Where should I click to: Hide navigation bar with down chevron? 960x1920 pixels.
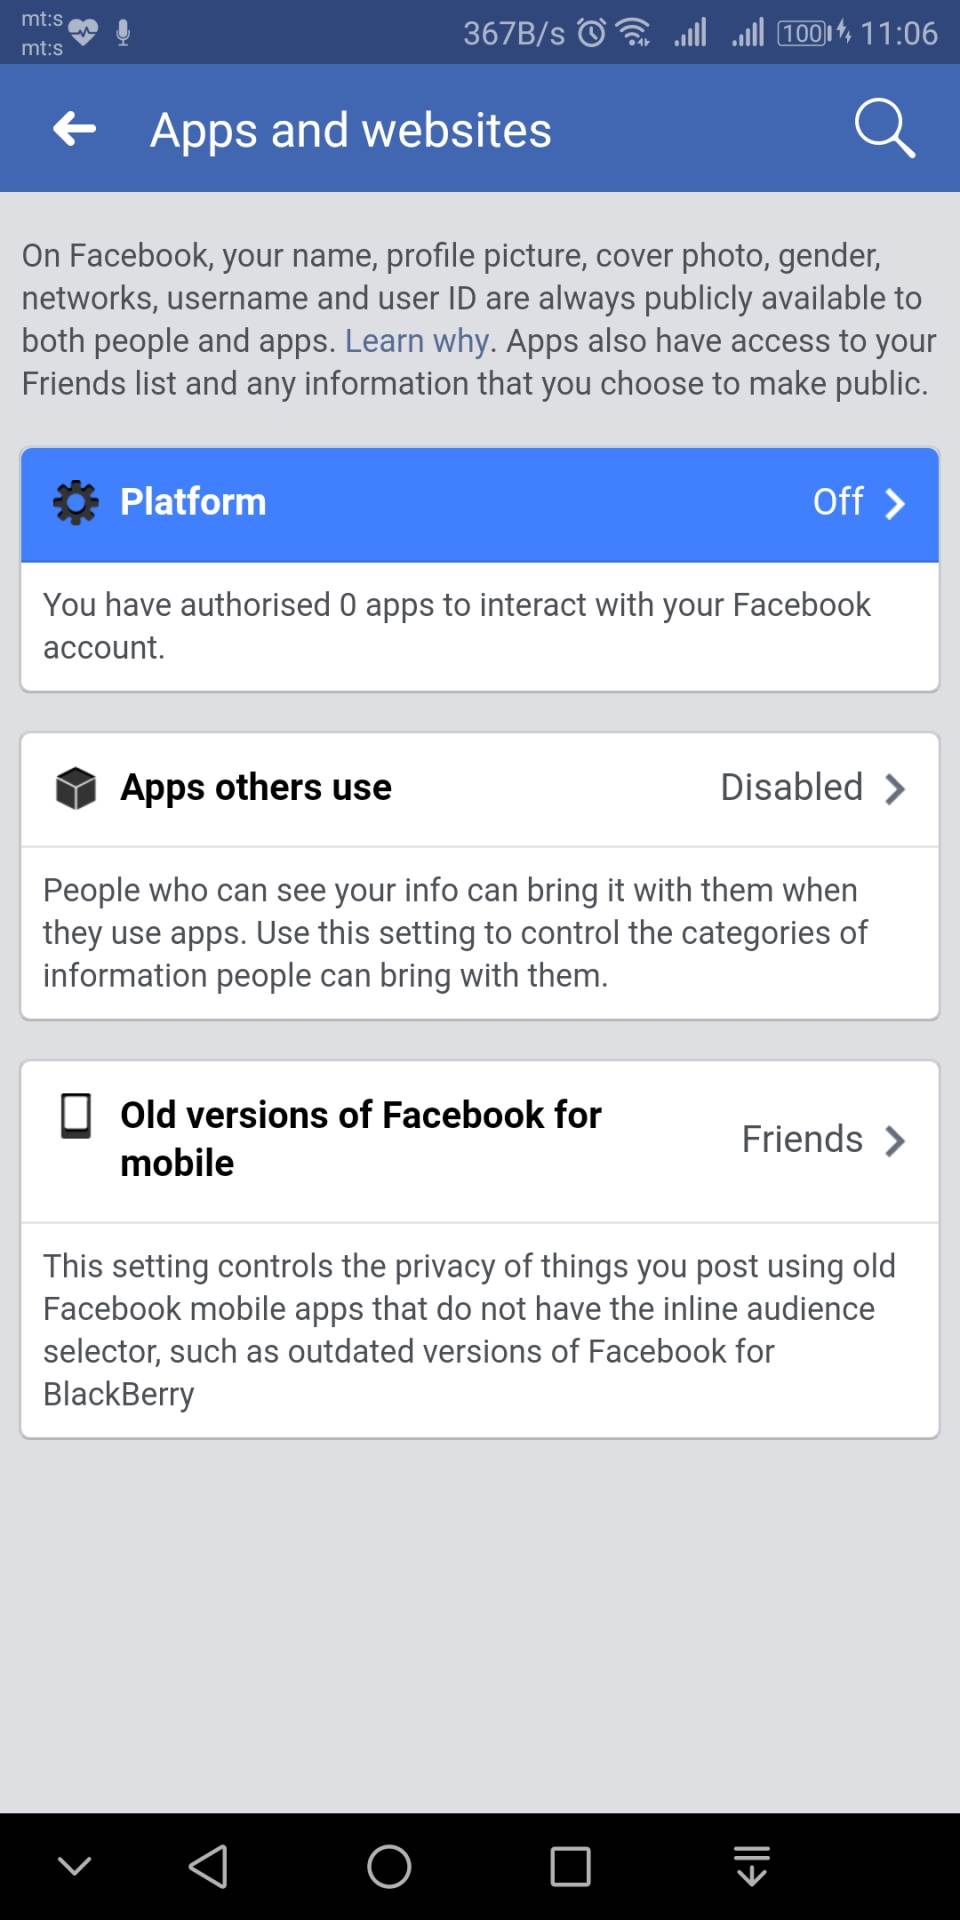coord(75,1866)
